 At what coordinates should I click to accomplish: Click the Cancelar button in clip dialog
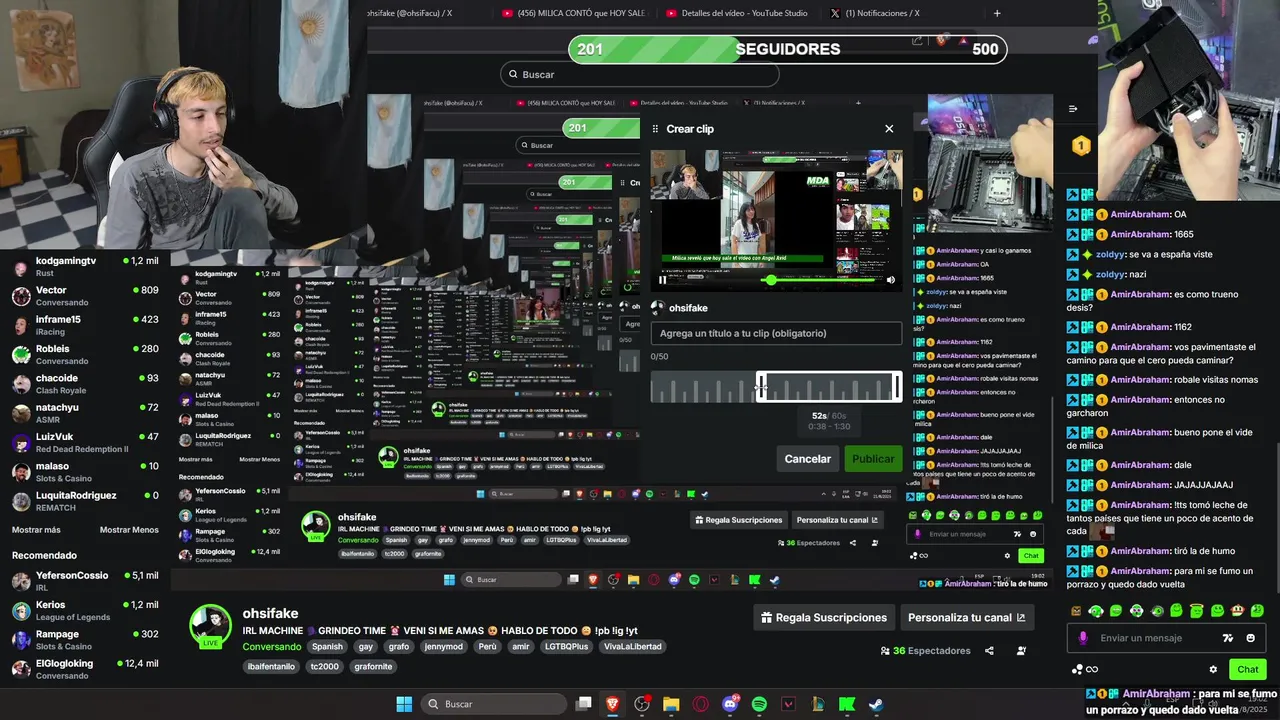point(807,459)
